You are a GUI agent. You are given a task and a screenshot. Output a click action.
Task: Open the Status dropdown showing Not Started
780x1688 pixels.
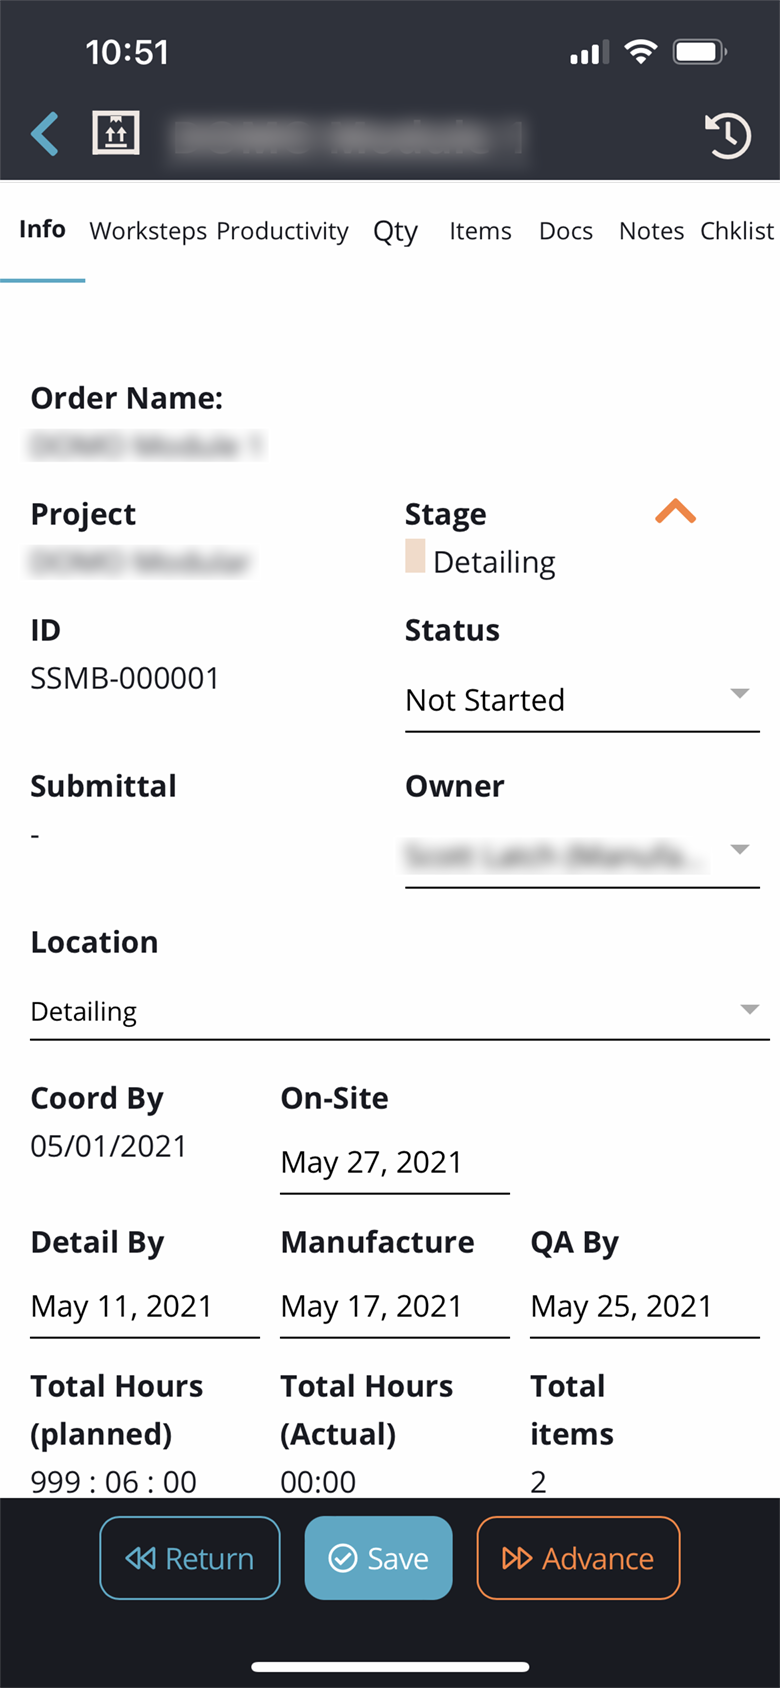(582, 700)
